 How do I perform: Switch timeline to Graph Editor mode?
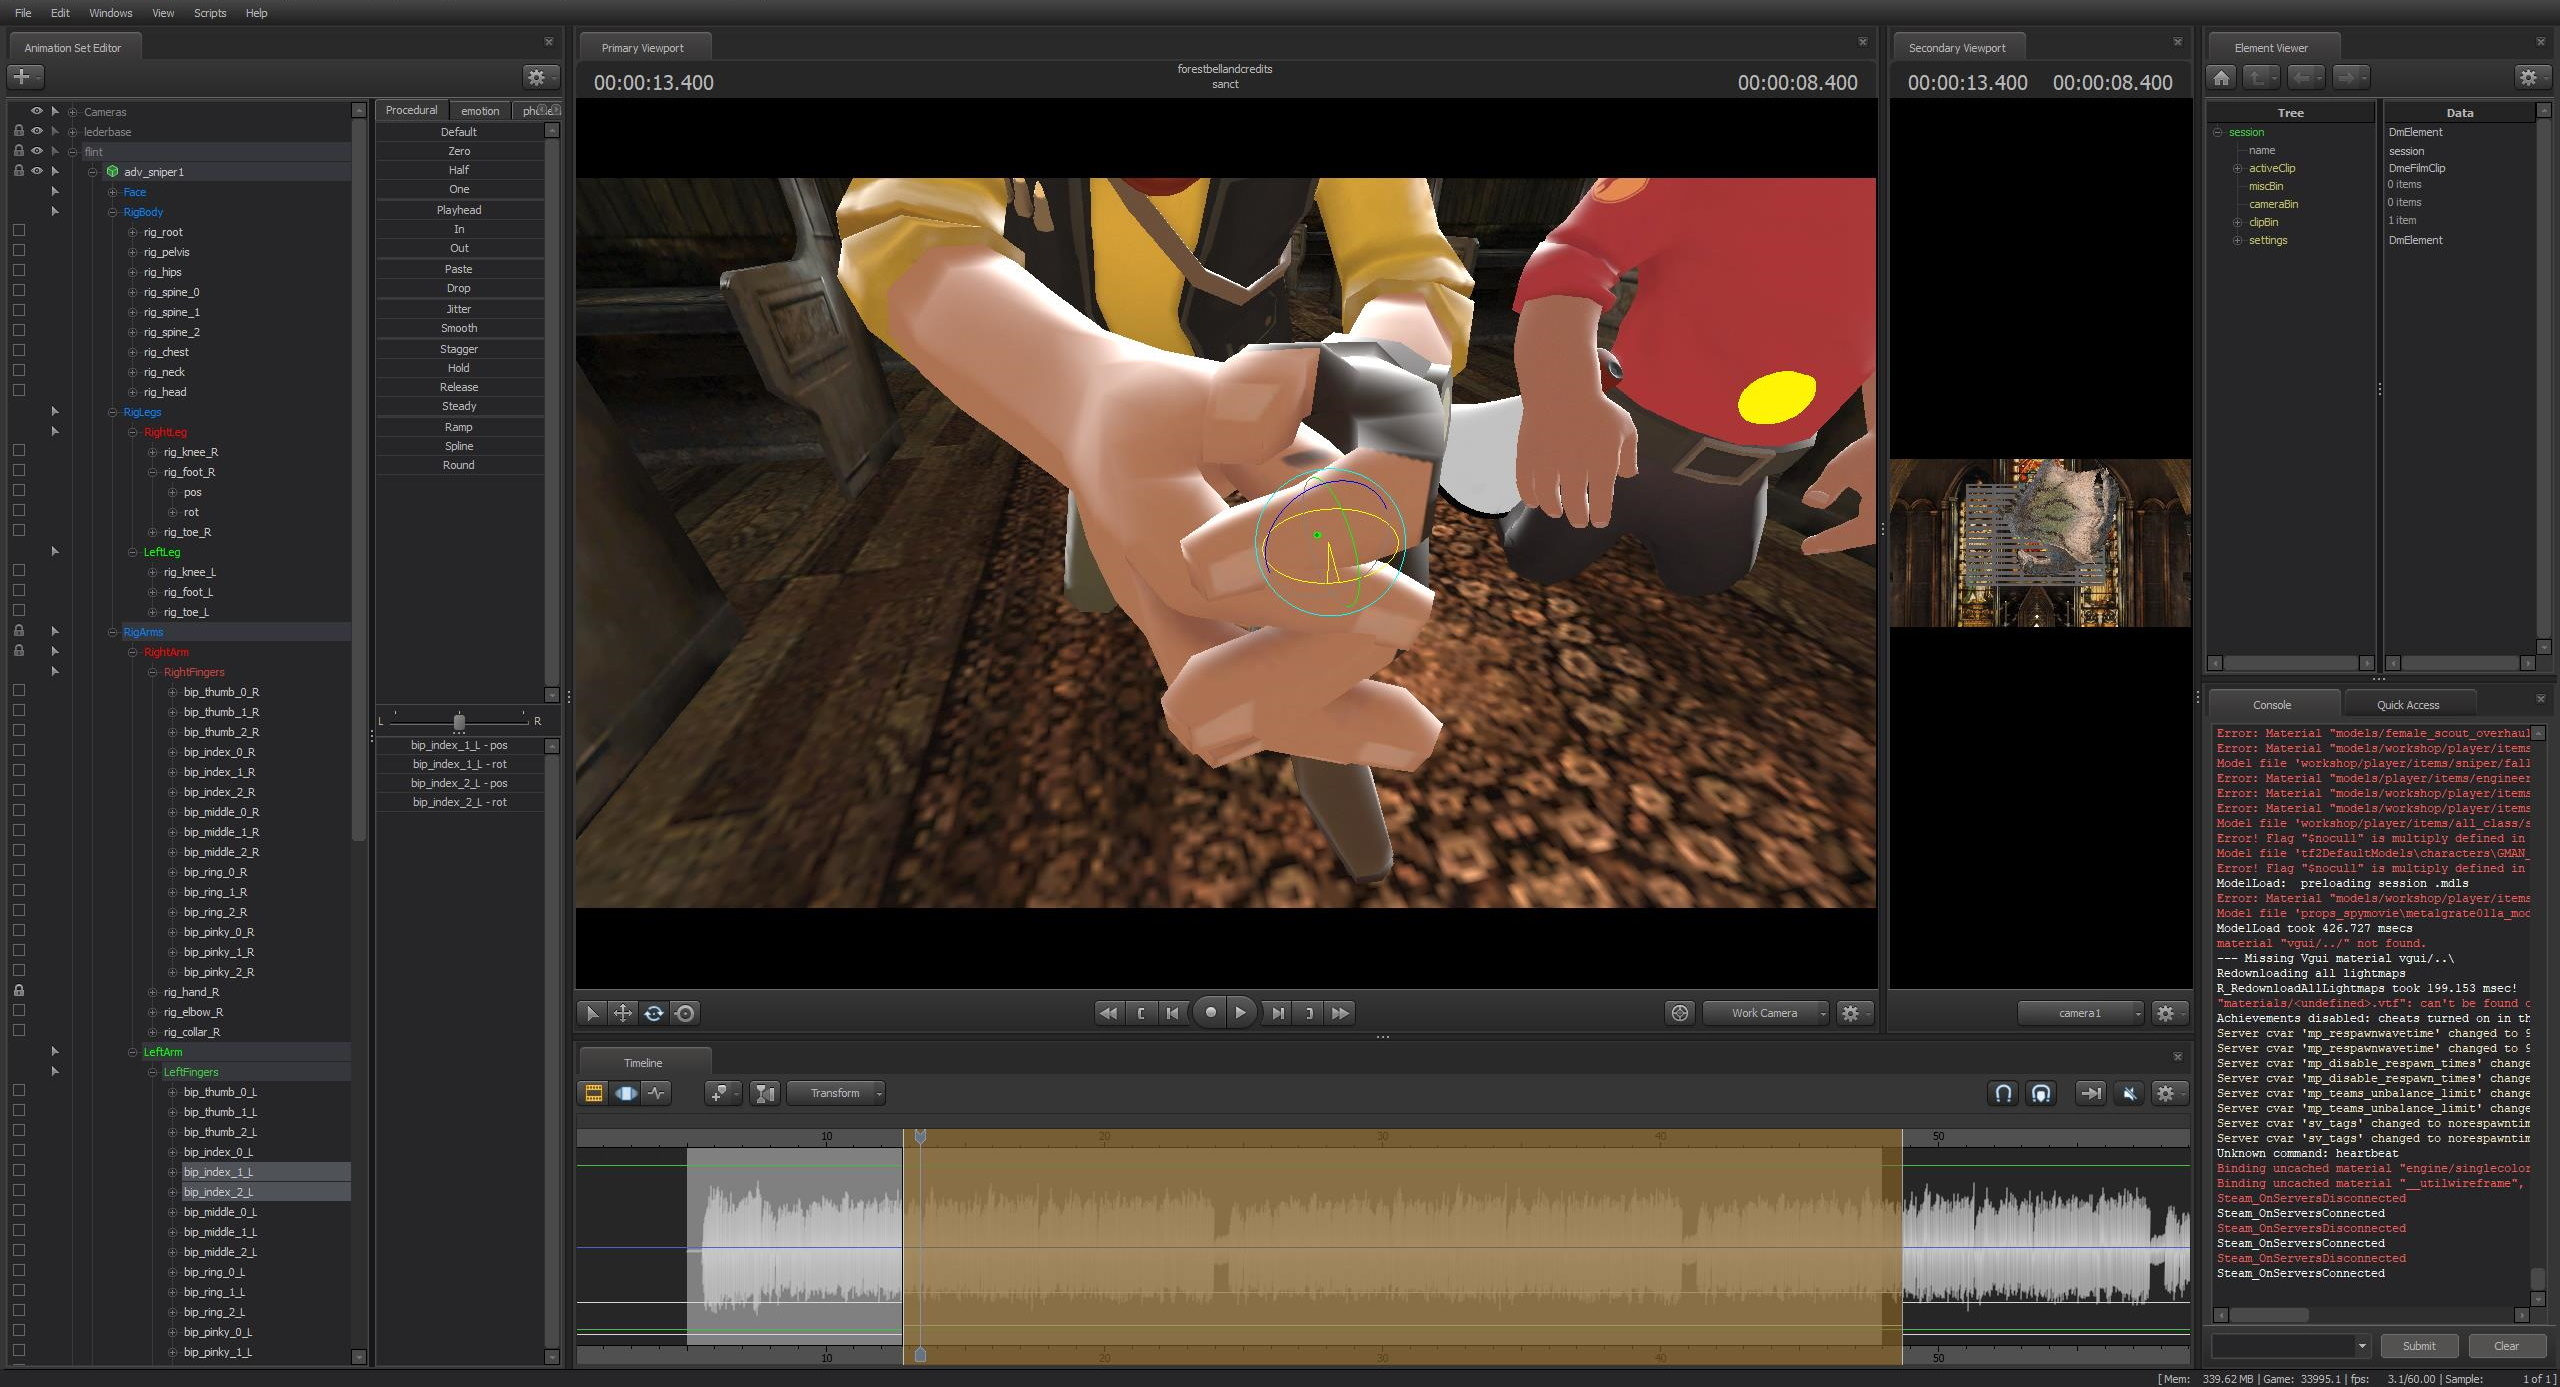point(656,1093)
